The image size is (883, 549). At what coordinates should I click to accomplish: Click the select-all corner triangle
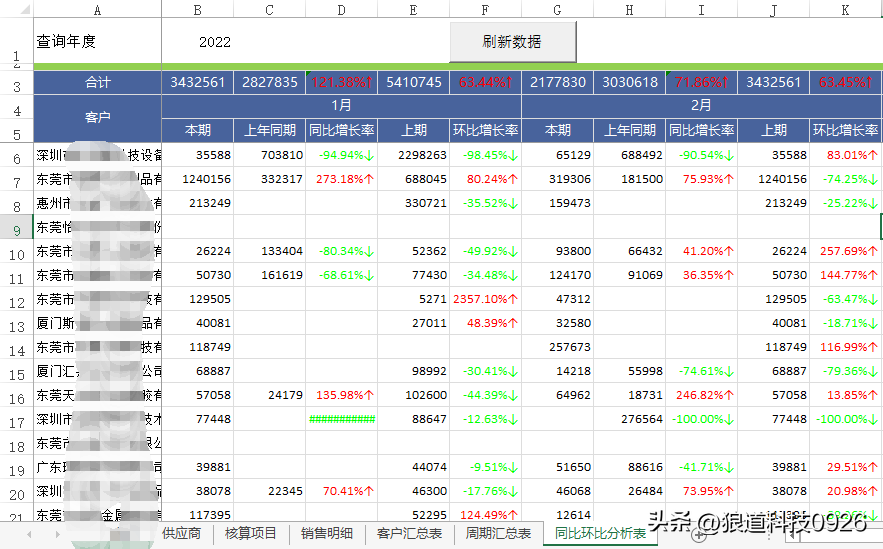click(25, 9)
